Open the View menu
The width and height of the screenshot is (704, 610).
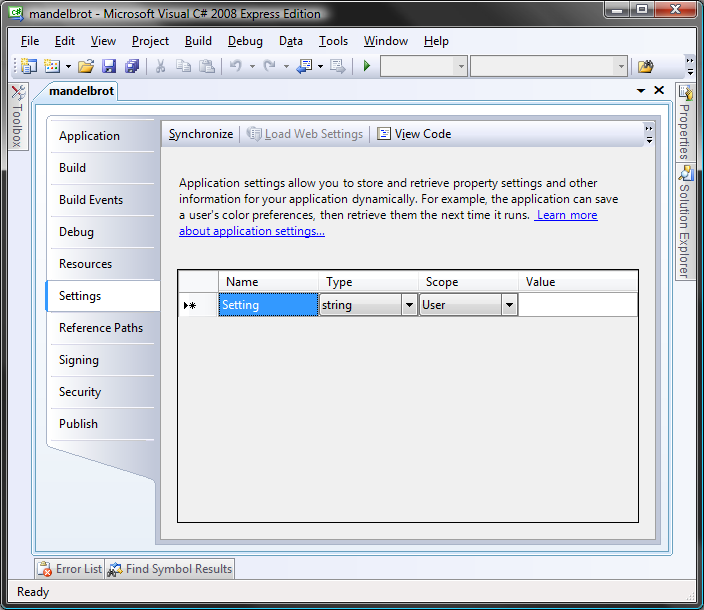pyautogui.click(x=103, y=41)
